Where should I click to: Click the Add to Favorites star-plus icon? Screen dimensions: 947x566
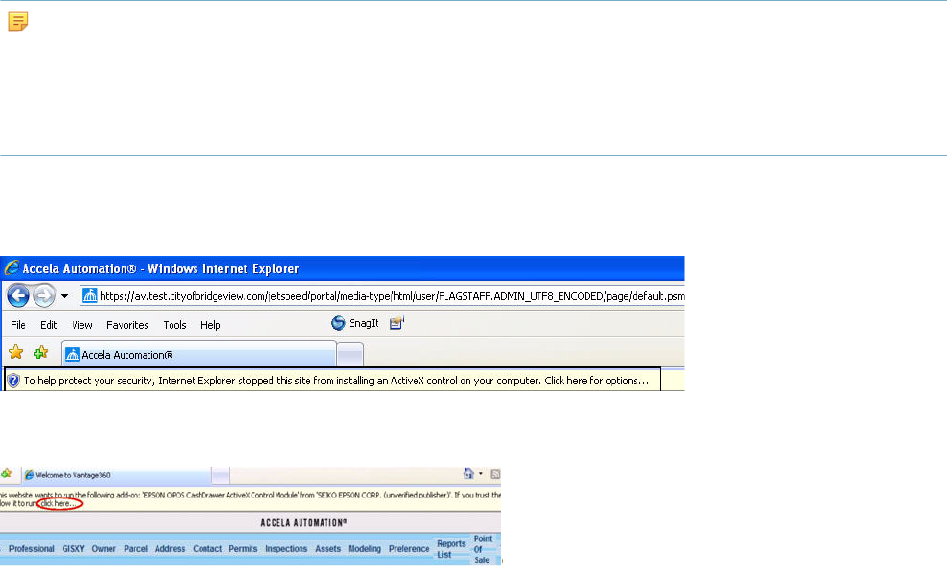pyautogui.click(x=40, y=352)
